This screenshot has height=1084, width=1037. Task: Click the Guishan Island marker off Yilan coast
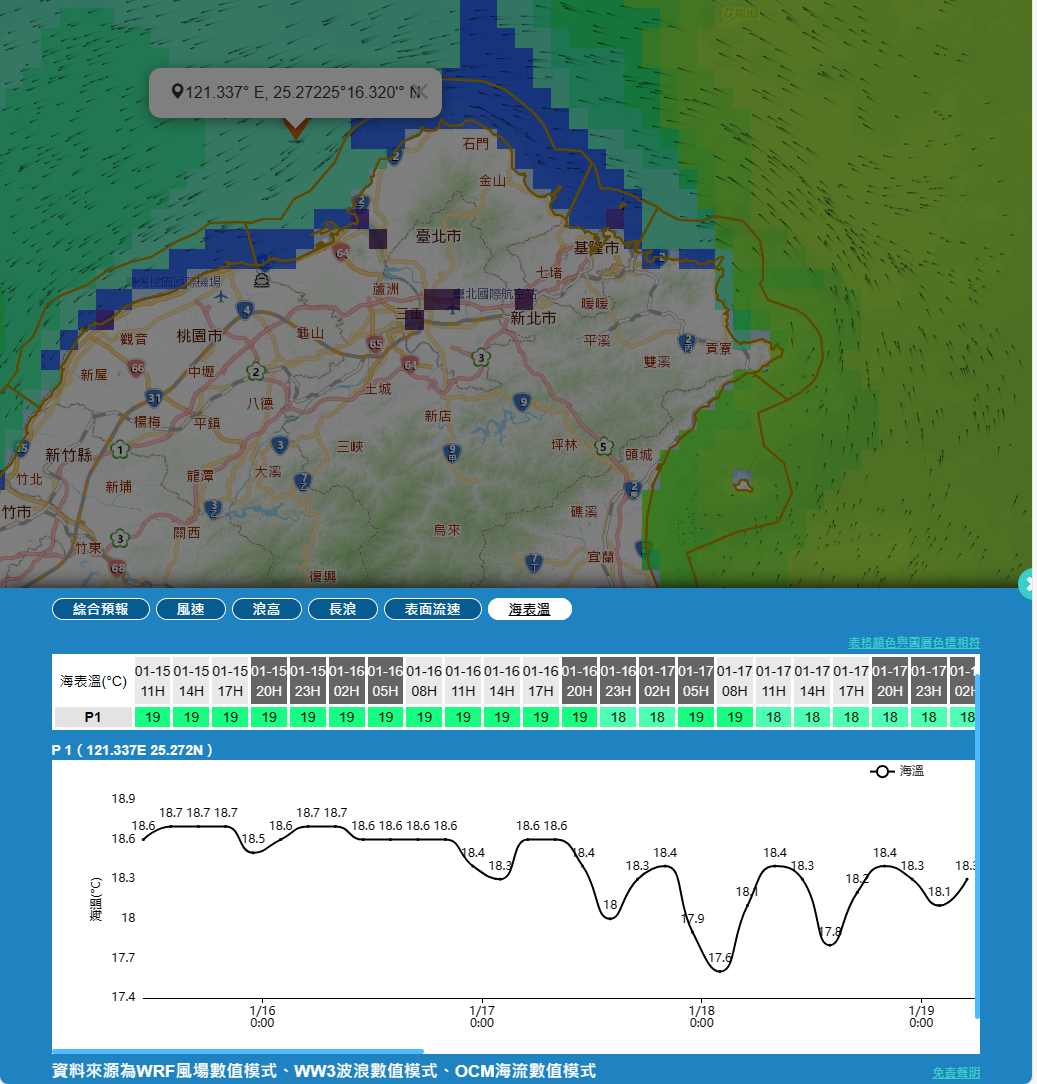point(742,483)
